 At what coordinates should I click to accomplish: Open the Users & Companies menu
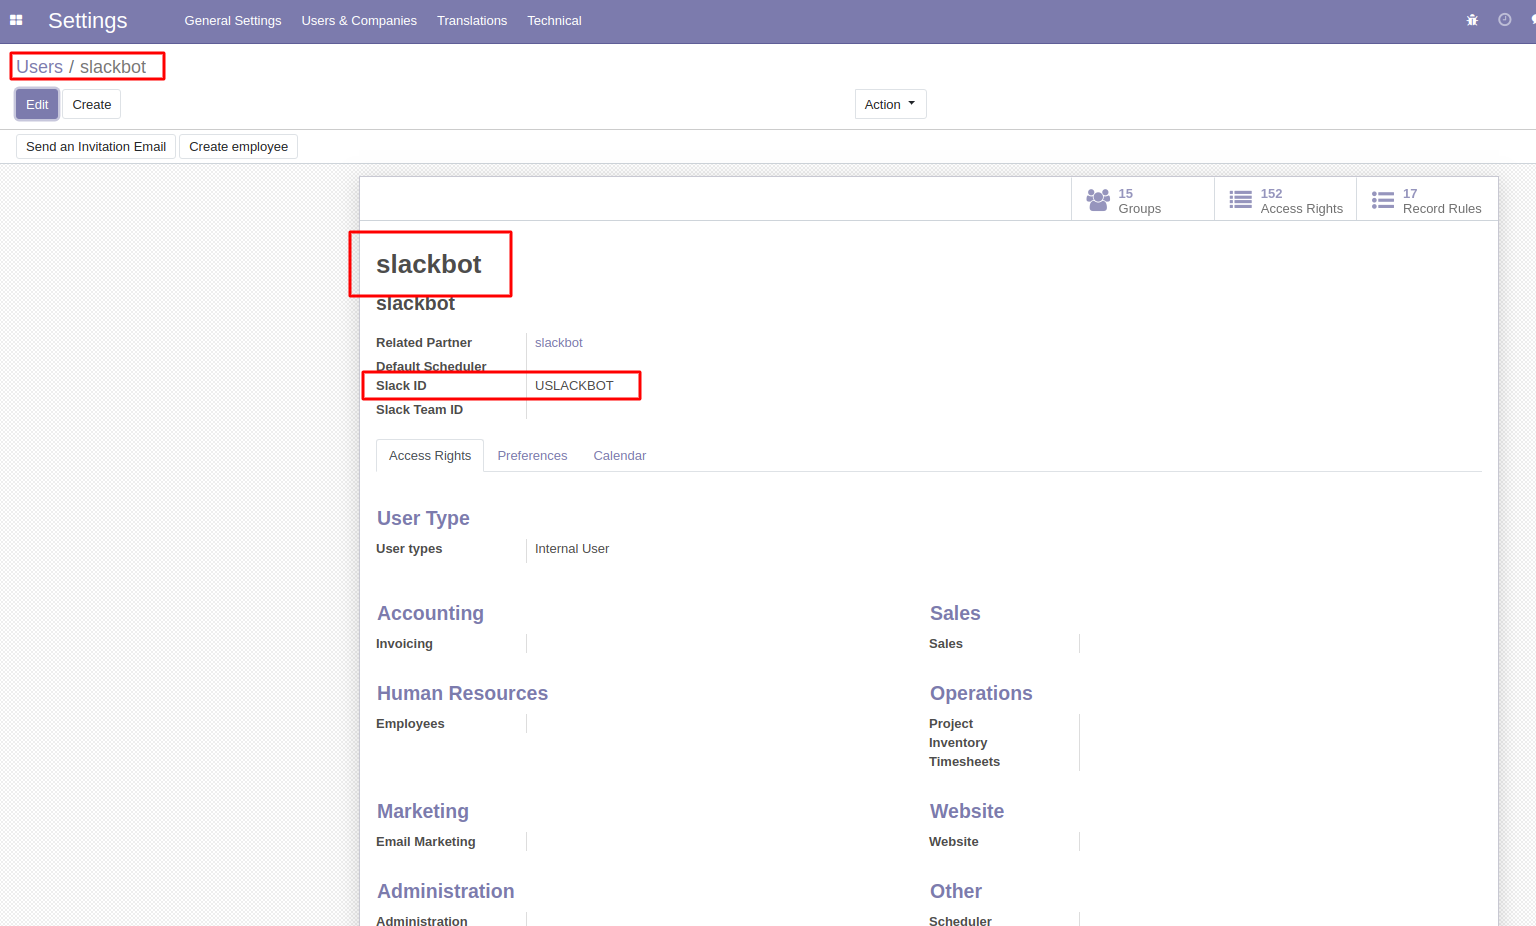(359, 21)
